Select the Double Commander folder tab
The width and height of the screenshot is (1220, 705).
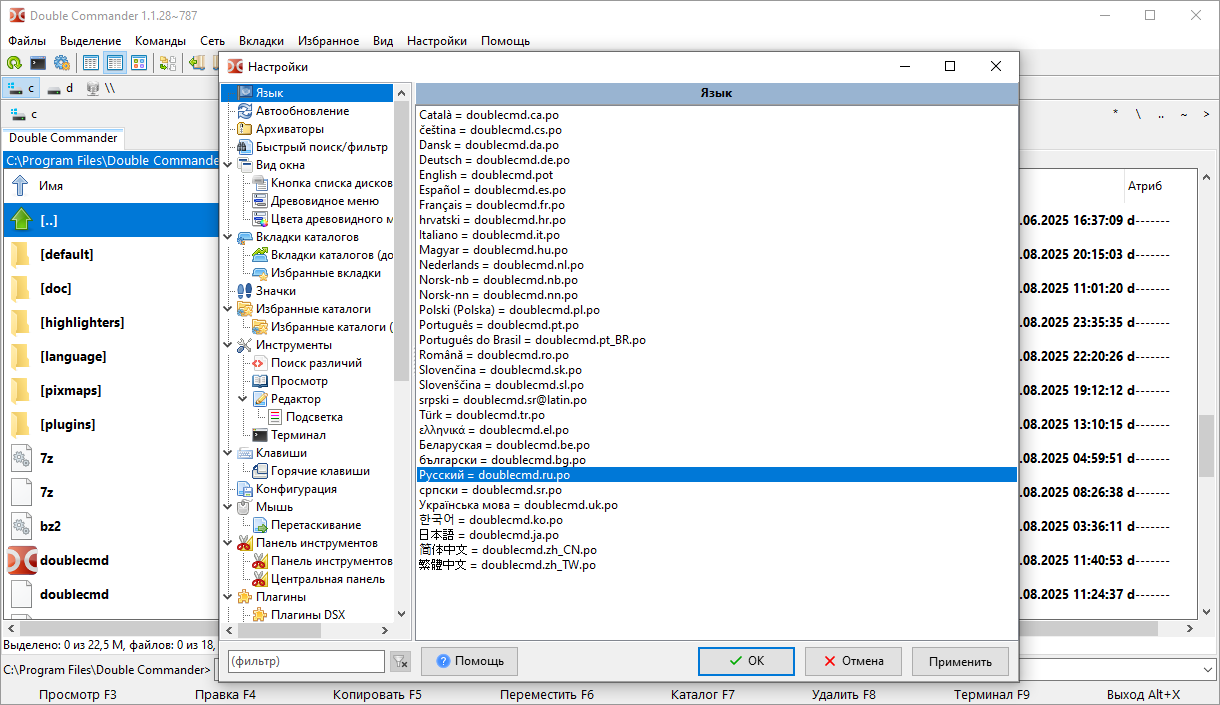[x=64, y=138]
